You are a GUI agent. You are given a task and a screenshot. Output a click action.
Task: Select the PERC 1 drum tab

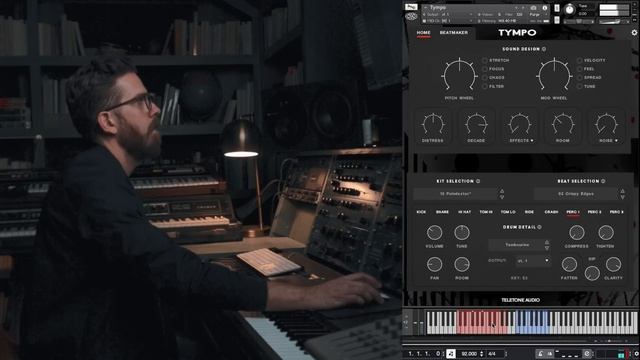(573, 212)
